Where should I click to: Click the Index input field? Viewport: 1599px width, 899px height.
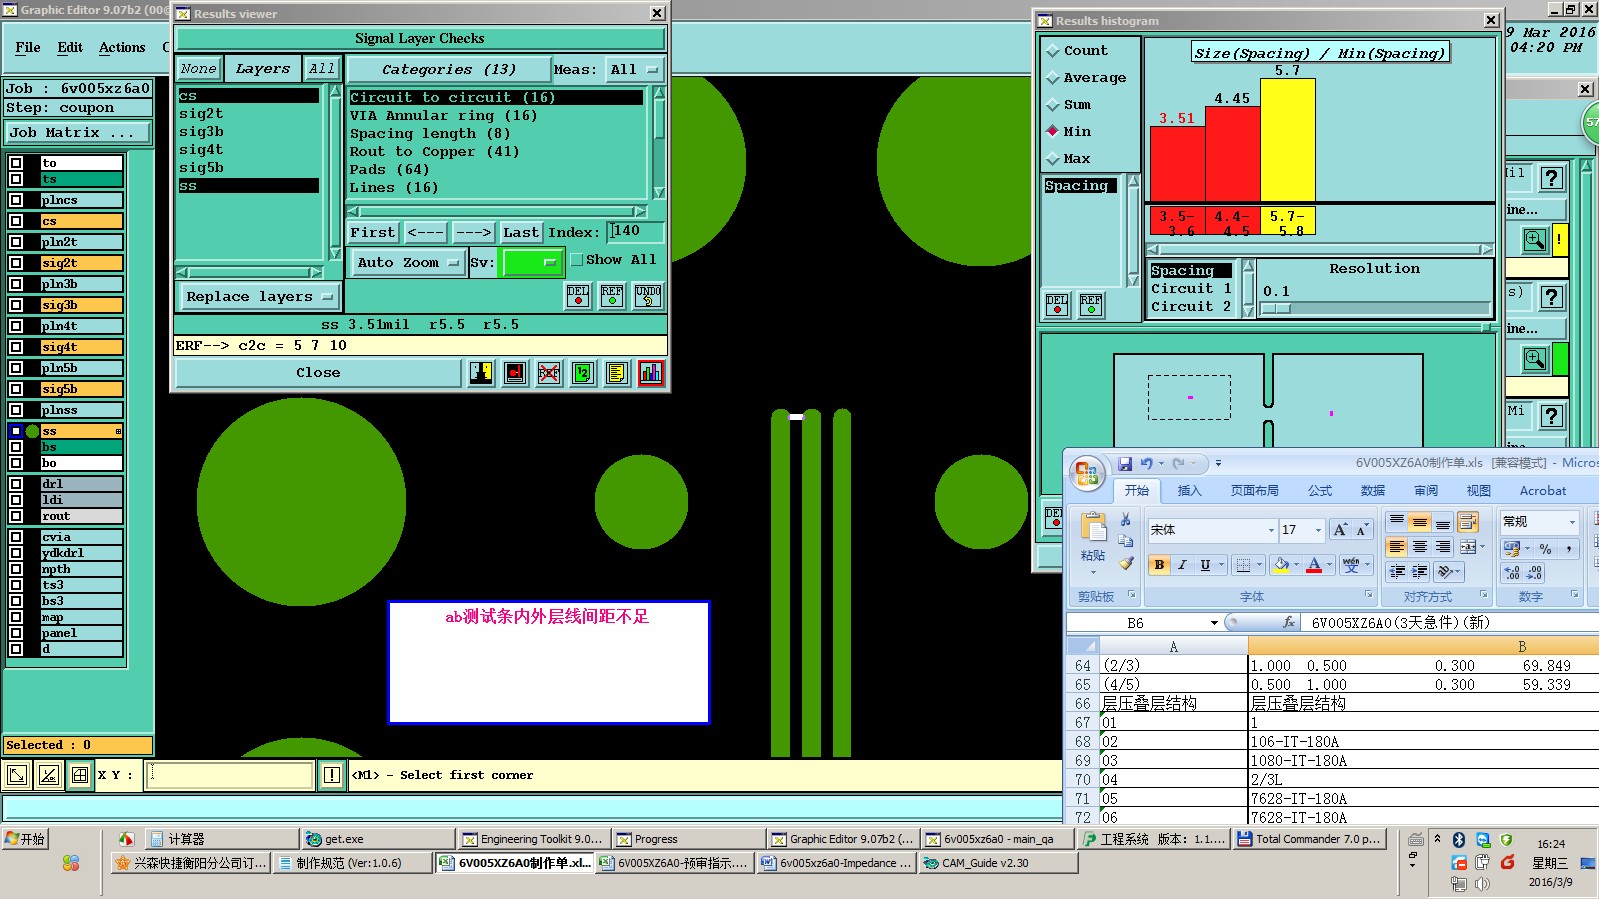pos(635,232)
